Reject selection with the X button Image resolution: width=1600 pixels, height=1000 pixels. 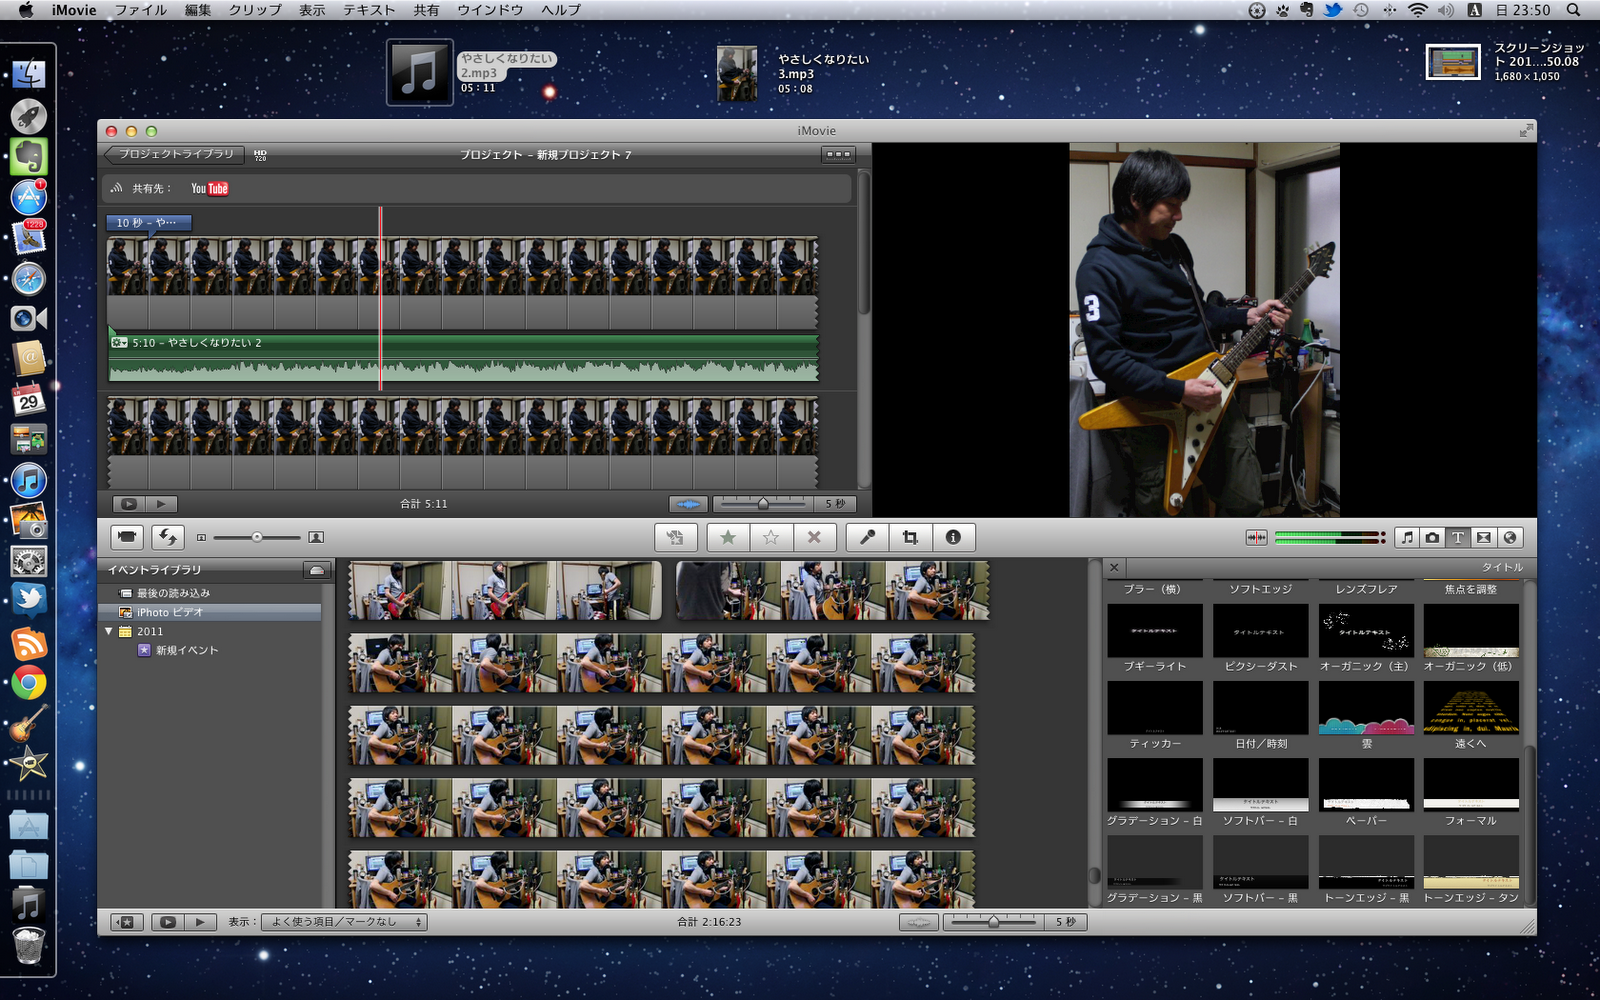point(814,537)
